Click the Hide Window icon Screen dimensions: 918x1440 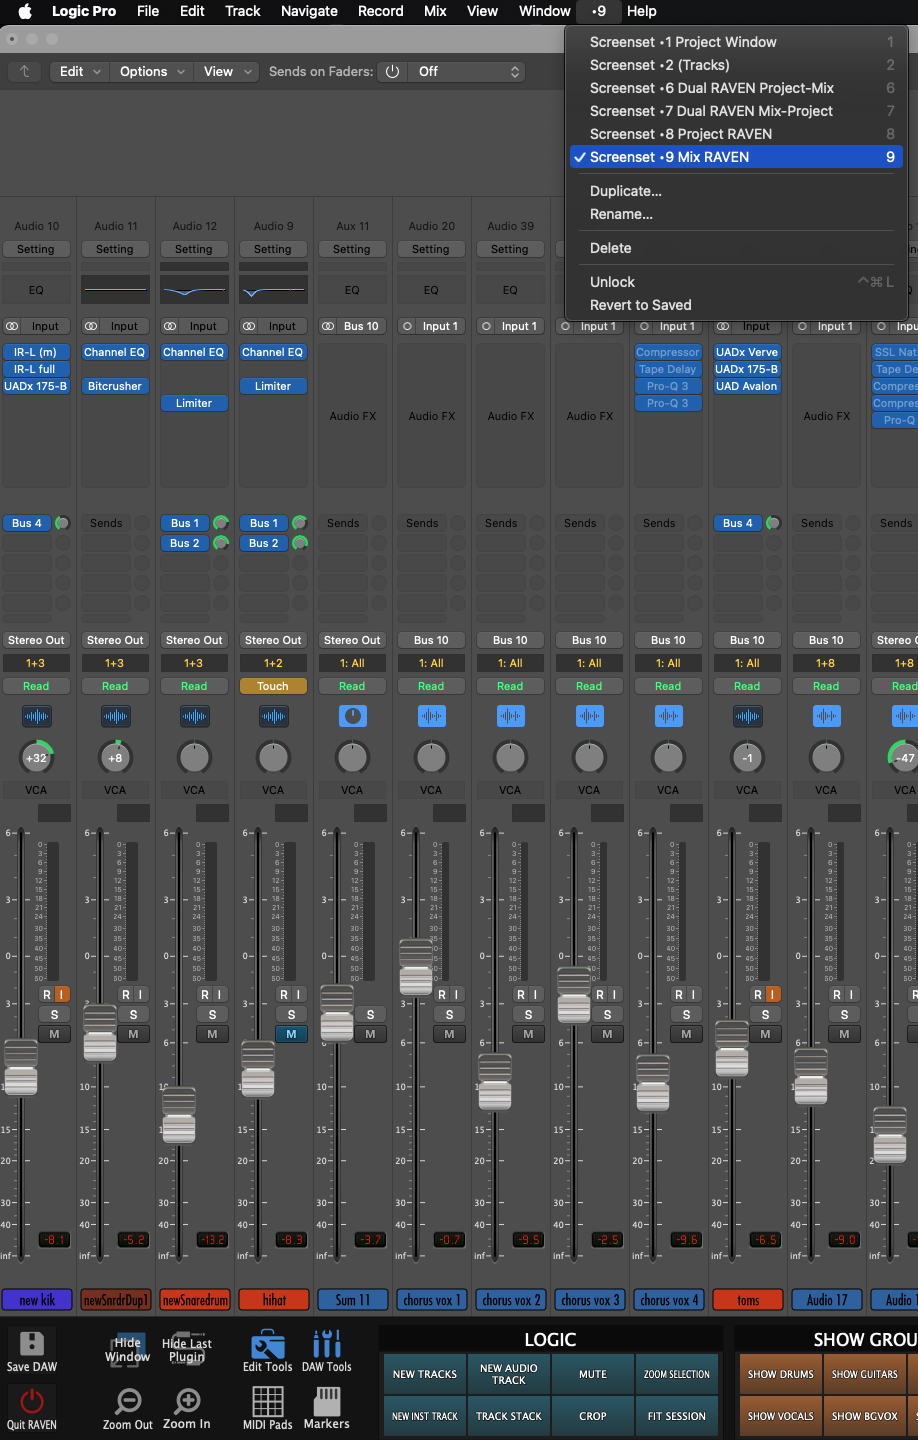click(x=128, y=1349)
